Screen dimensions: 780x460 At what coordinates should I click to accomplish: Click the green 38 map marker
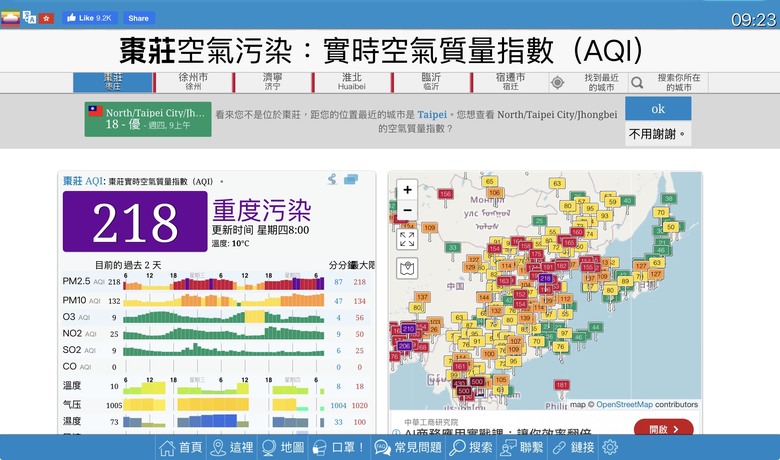[669, 198]
